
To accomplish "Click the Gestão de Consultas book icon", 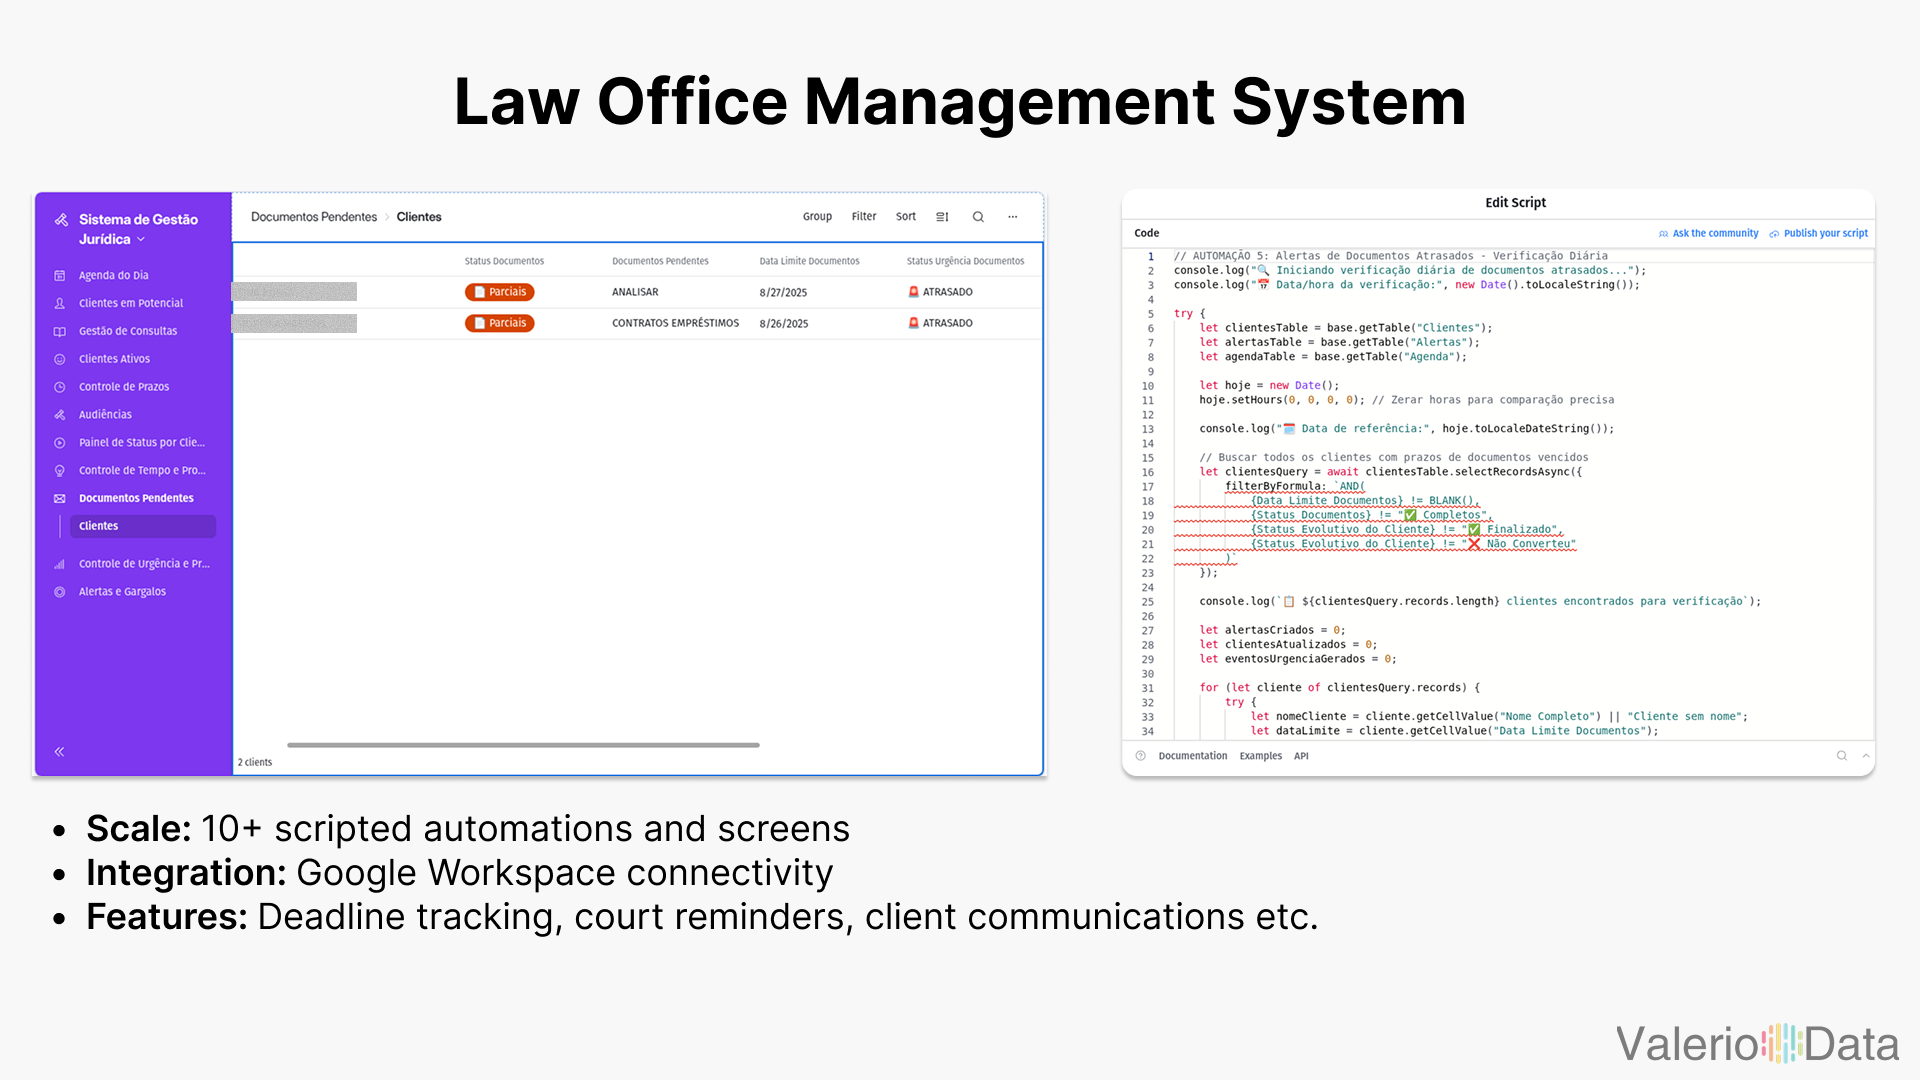I will 60,331.
